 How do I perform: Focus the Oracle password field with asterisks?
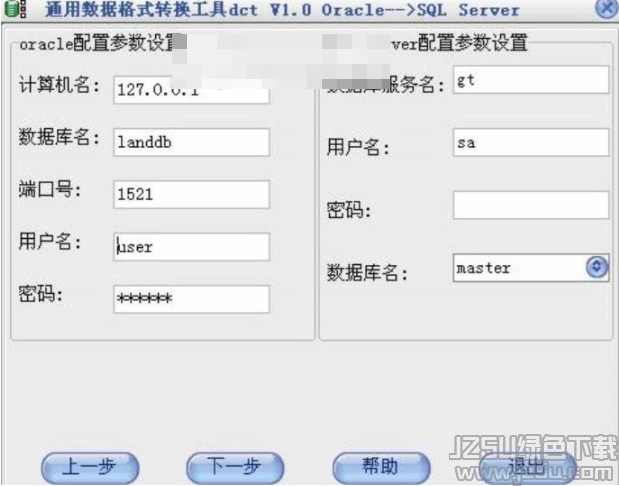[191, 299]
